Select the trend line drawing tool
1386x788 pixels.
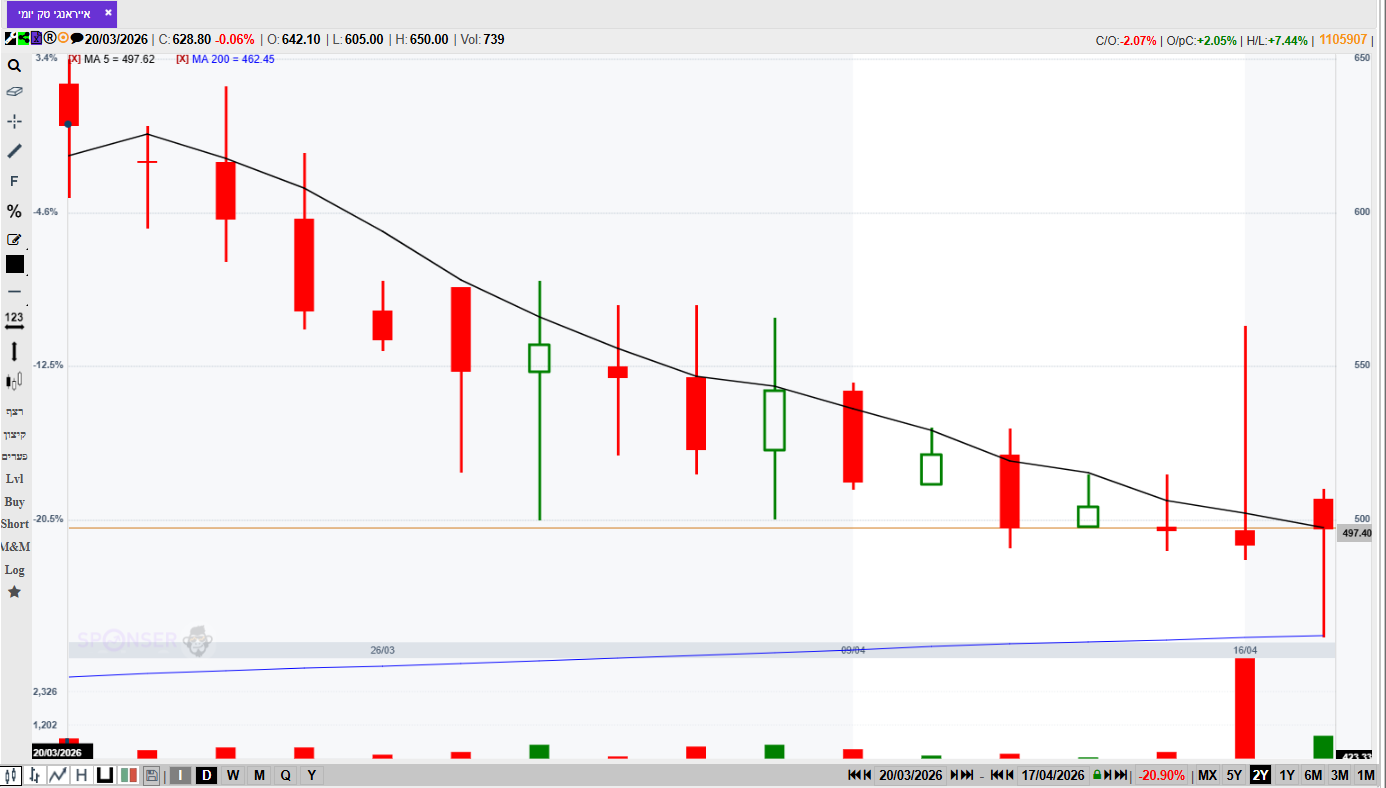tap(14, 151)
